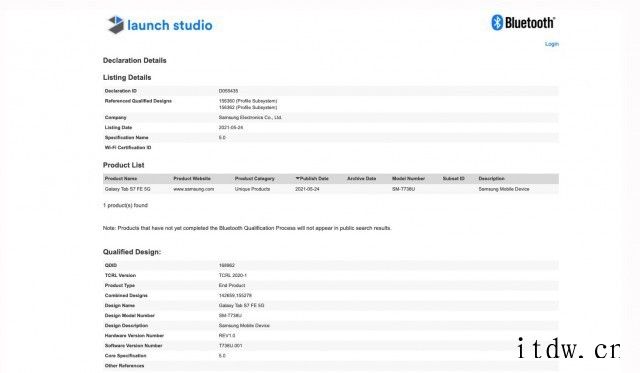Select Unique Products category cell
The height and width of the screenshot is (373, 640).
pyautogui.click(x=252, y=189)
